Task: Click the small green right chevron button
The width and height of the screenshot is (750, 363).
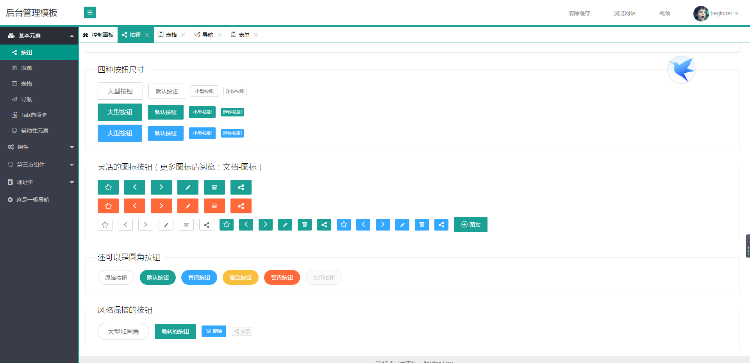Action: click(265, 224)
